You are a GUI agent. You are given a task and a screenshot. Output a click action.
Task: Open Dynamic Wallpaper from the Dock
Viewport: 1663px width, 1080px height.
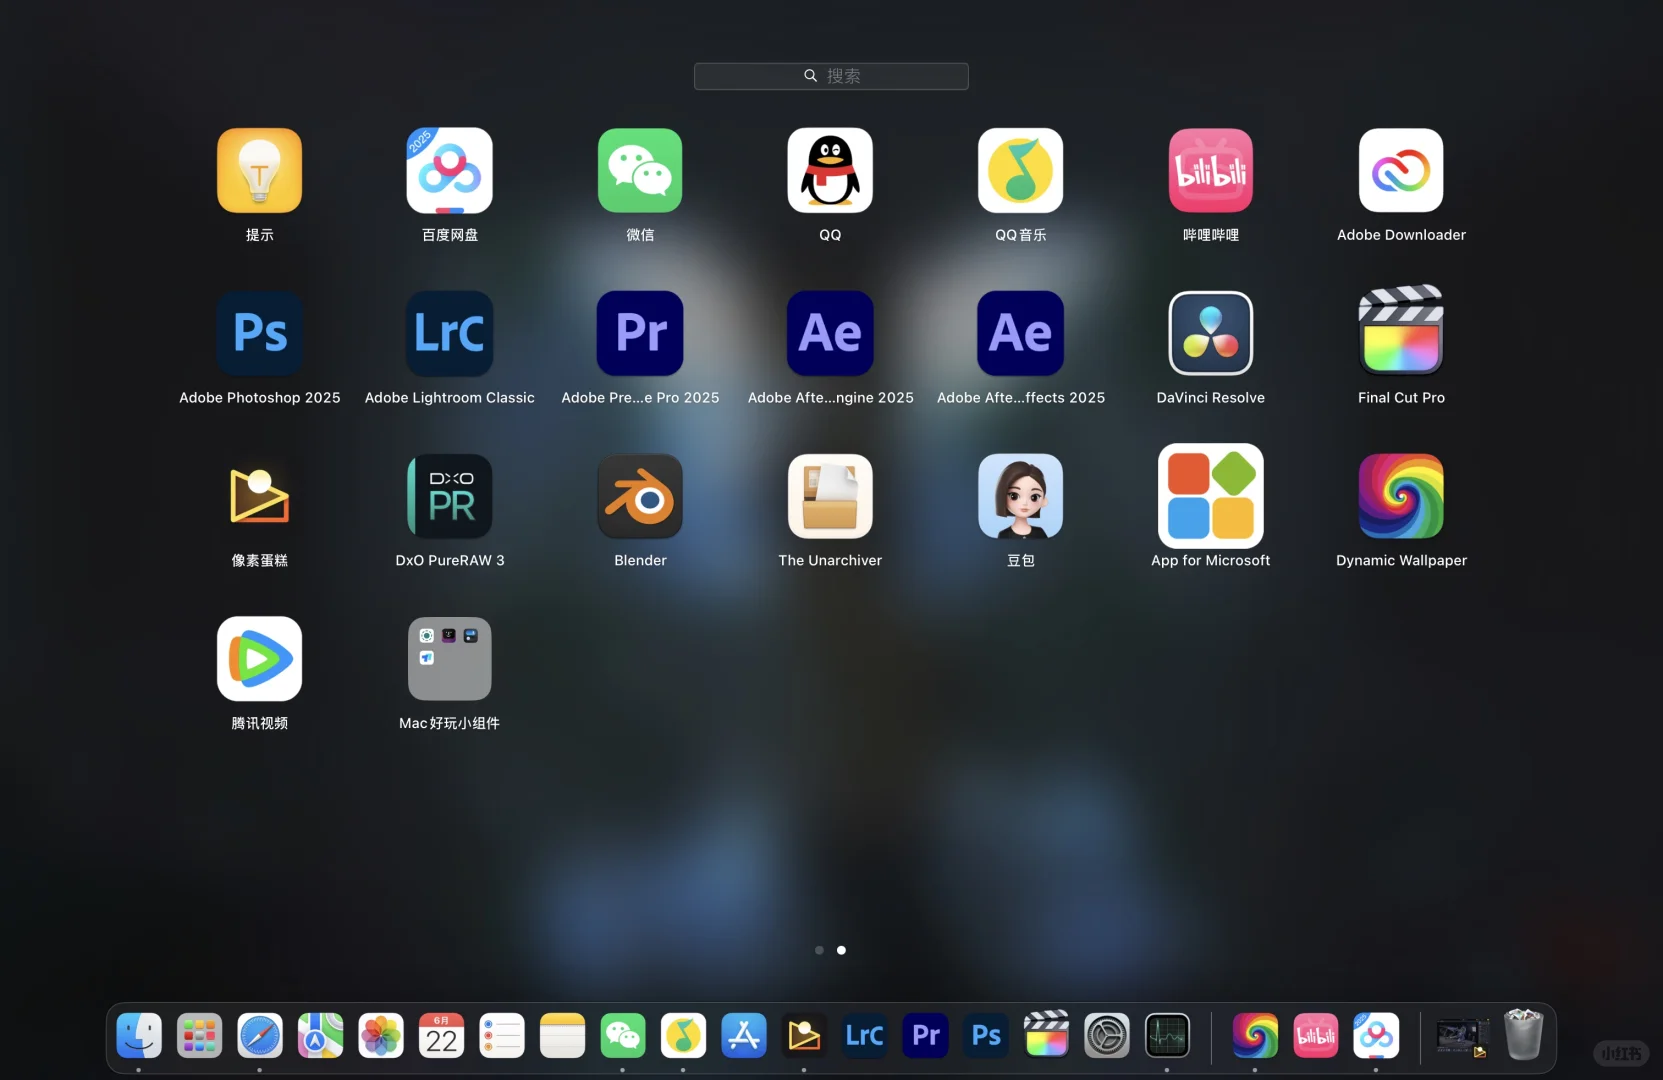[x=1255, y=1035]
